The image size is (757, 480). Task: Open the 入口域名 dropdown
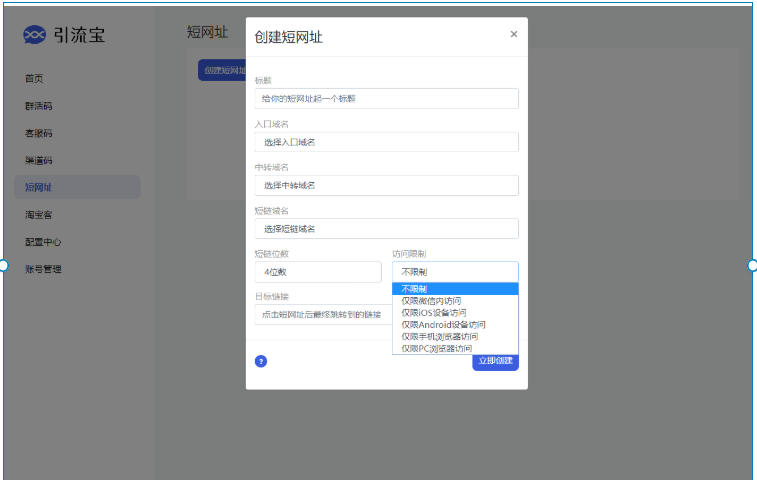[x=386, y=142]
